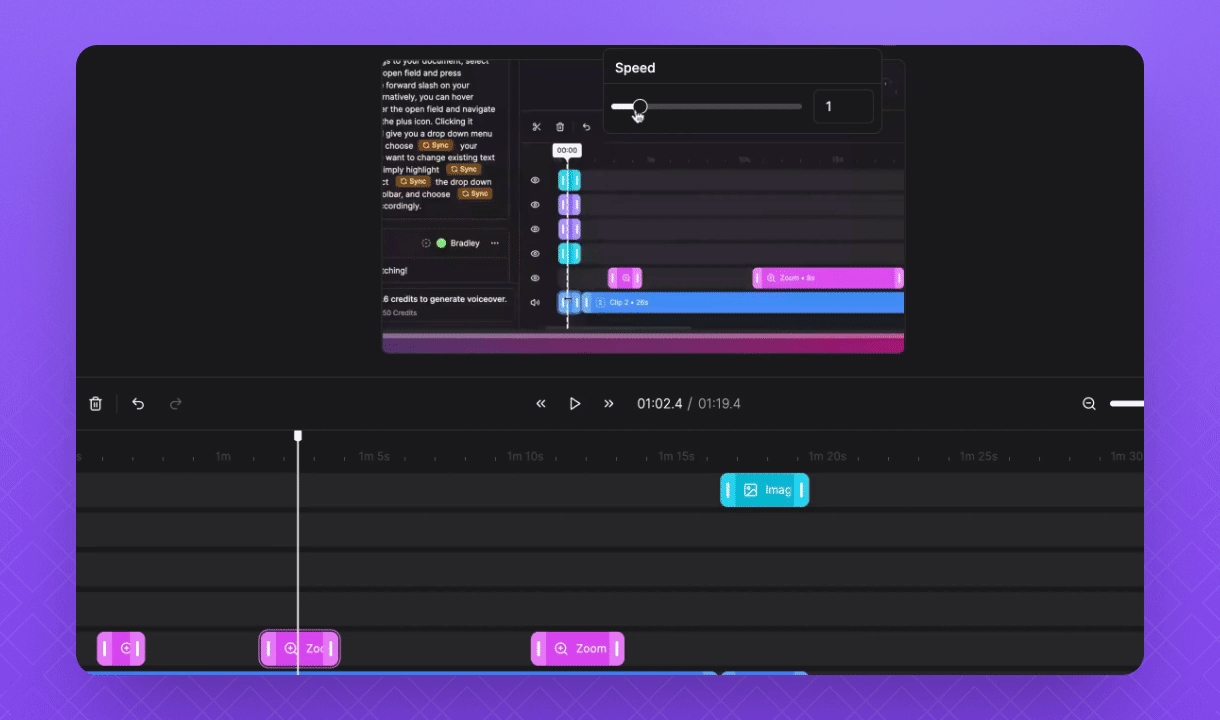Toggle eye icon of the top cyan-clip track
Screen dimensions: 1220x720
pyautogui.click(x=535, y=181)
